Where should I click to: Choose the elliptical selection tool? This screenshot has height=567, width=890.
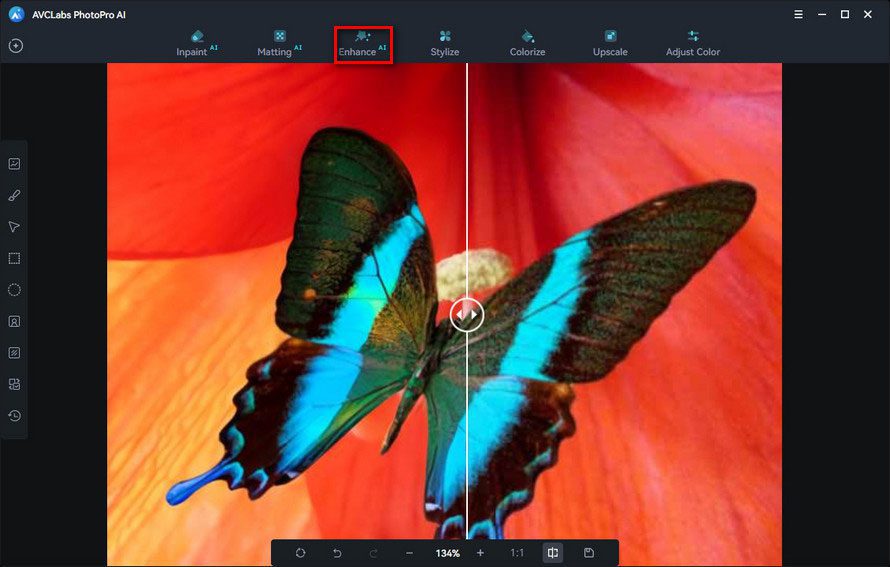click(14, 290)
